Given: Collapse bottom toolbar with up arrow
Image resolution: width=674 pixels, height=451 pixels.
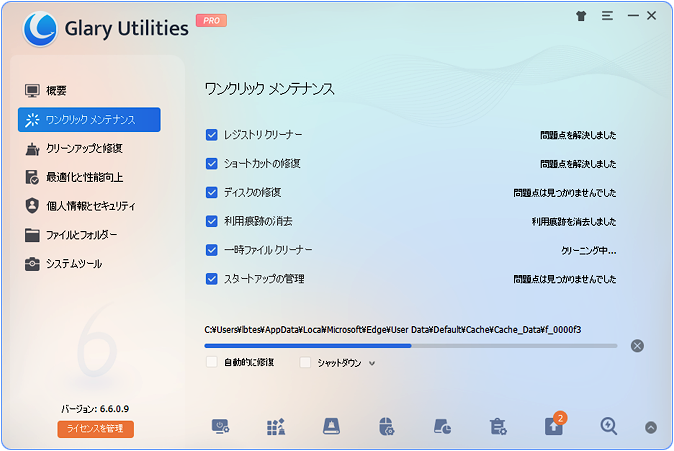Looking at the screenshot, I should (x=651, y=427).
